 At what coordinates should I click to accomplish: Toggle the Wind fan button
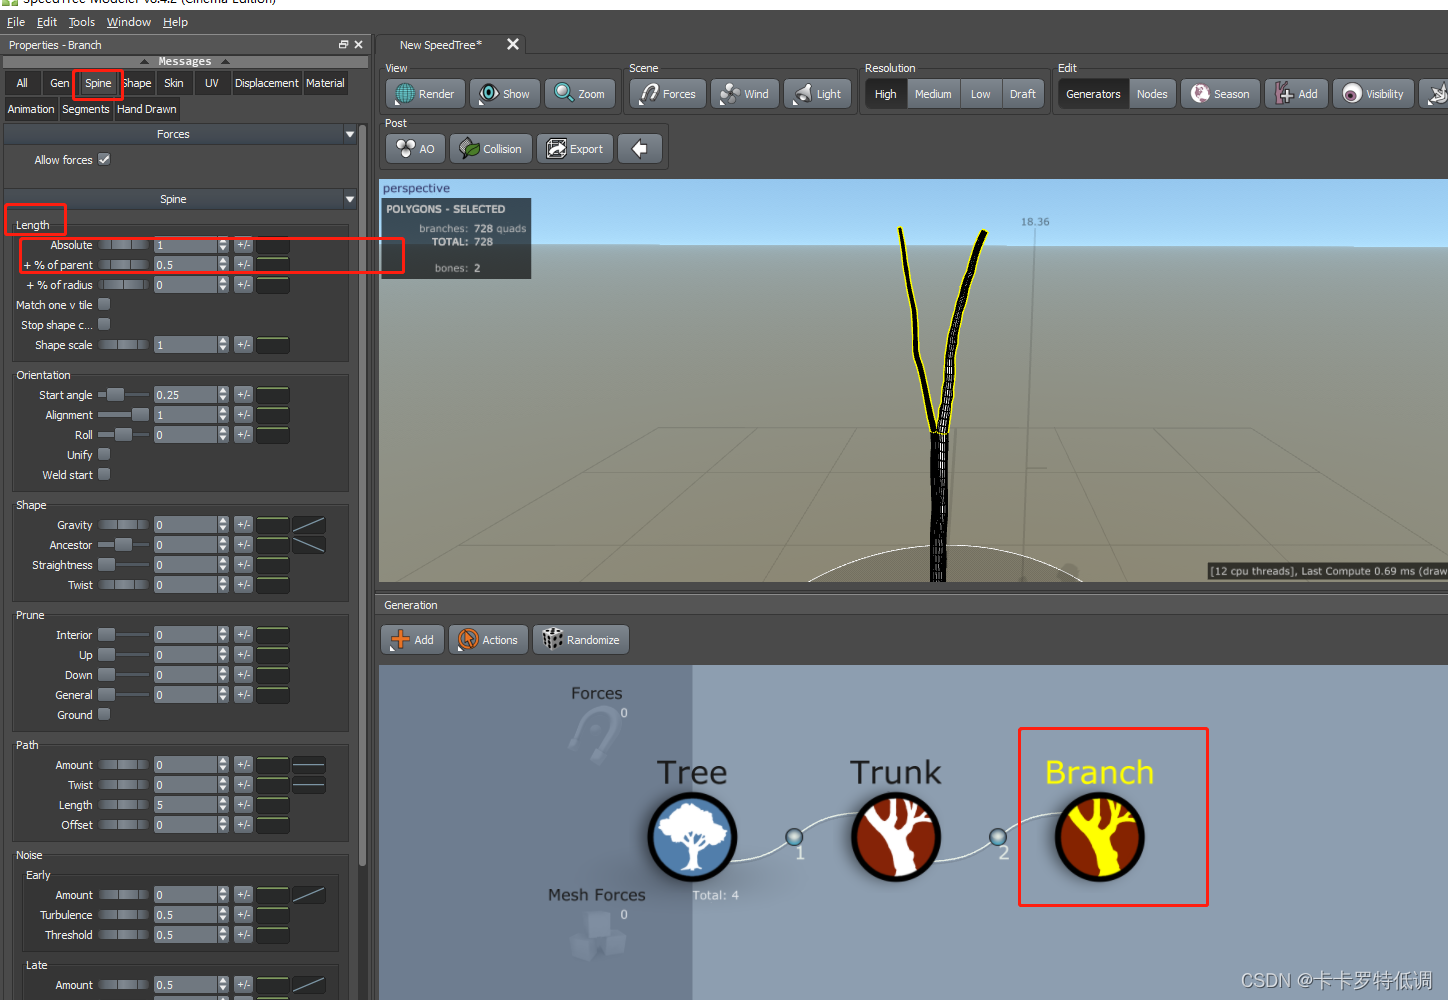click(x=745, y=94)
